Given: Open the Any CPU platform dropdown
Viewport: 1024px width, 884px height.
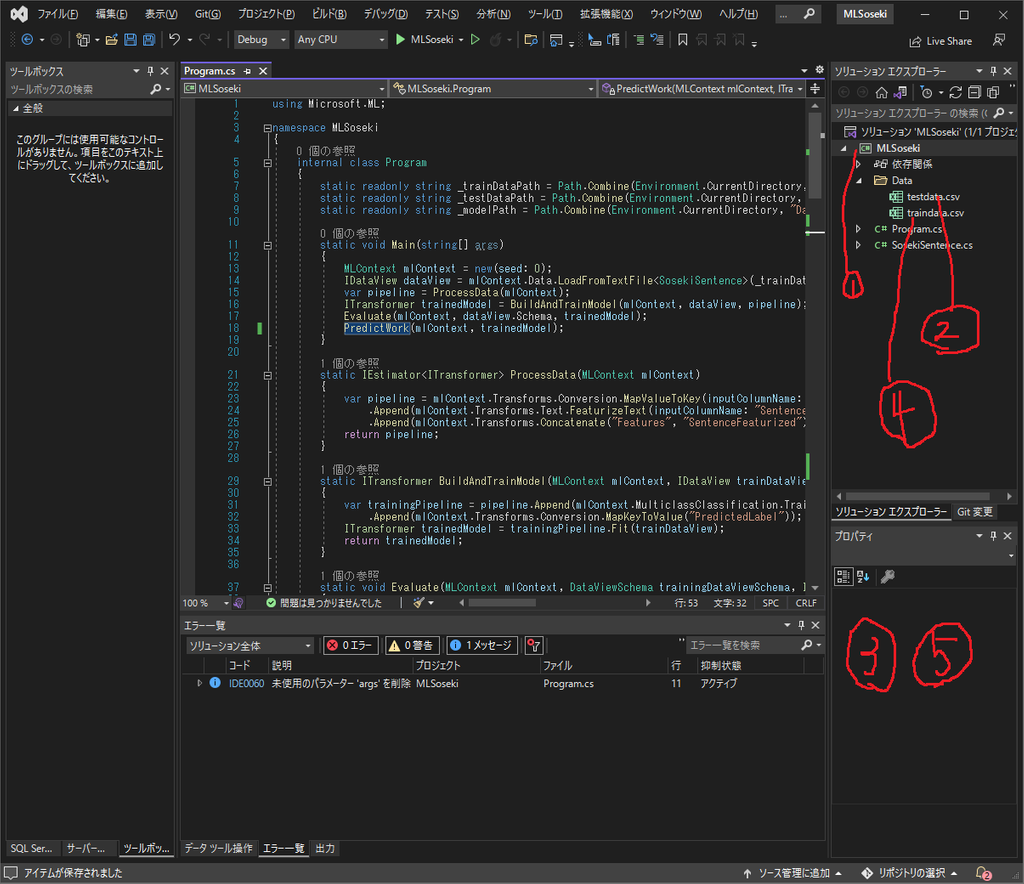Looking at the screenshot, I should (340, 40).
